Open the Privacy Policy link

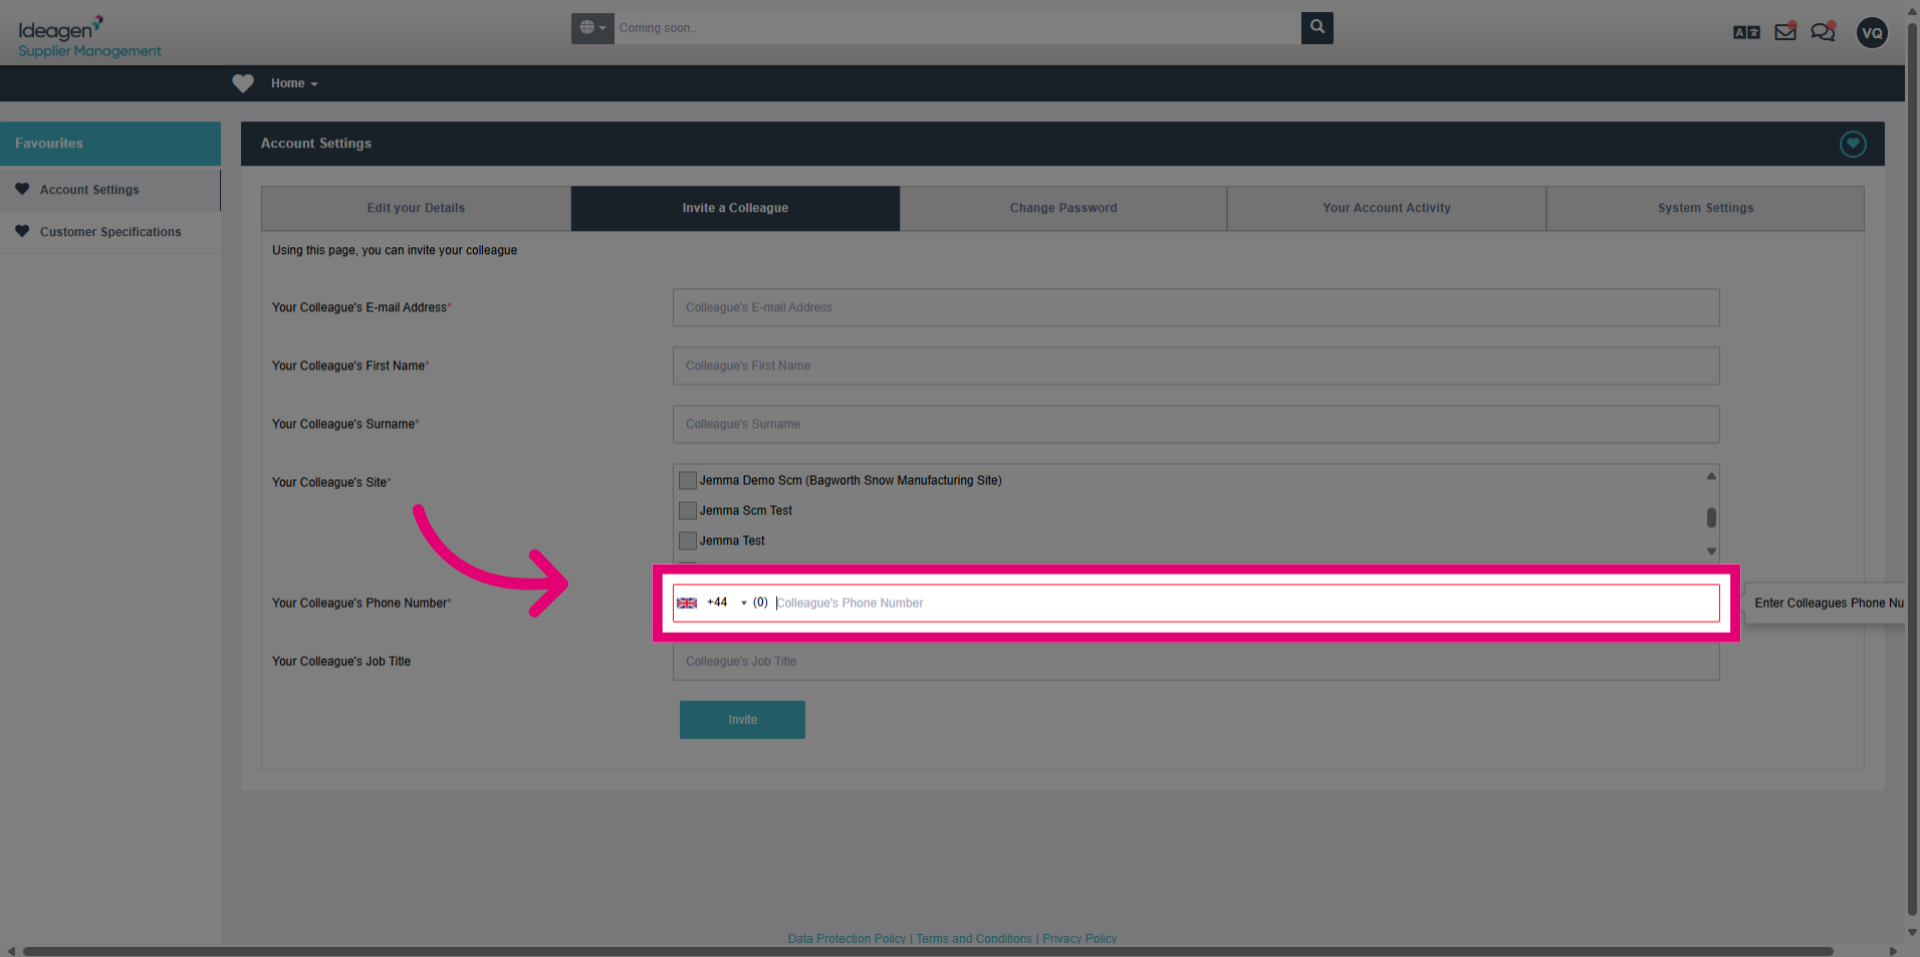1079,939
